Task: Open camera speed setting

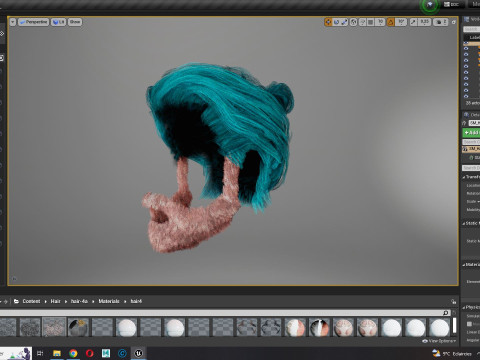Action: click(x=441, y=22)
